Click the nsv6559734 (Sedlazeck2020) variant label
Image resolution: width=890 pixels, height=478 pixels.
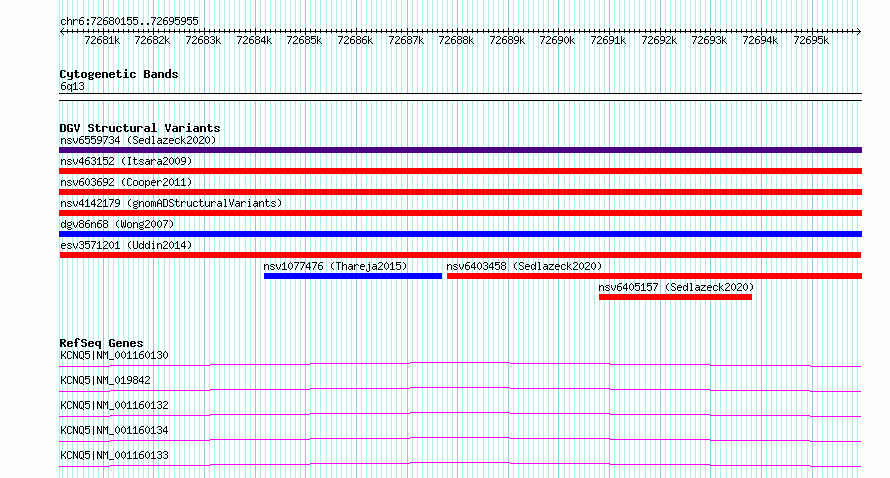tap(138, 140)
